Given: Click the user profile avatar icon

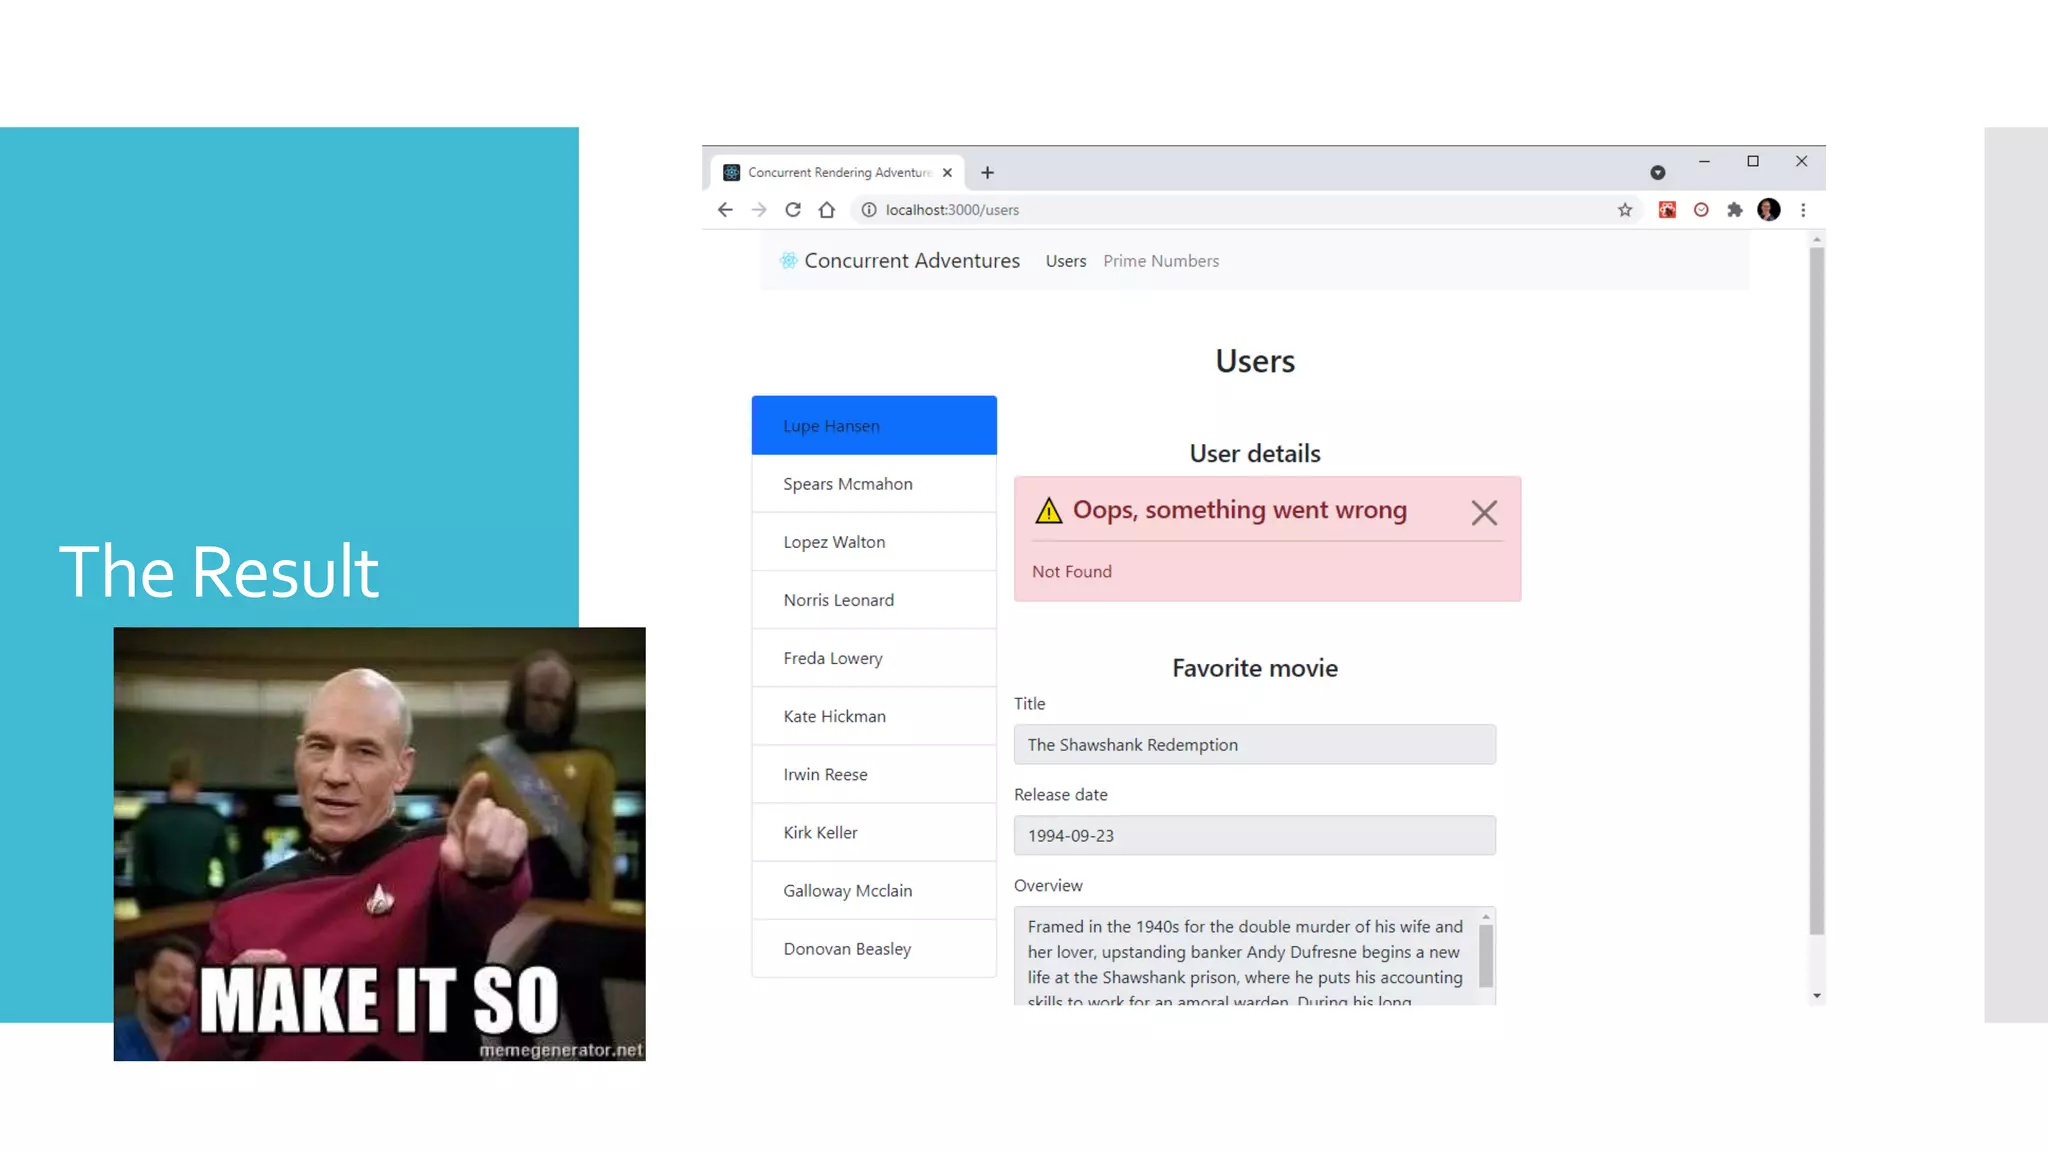Looking at the screenshot, I should 1769,210.
